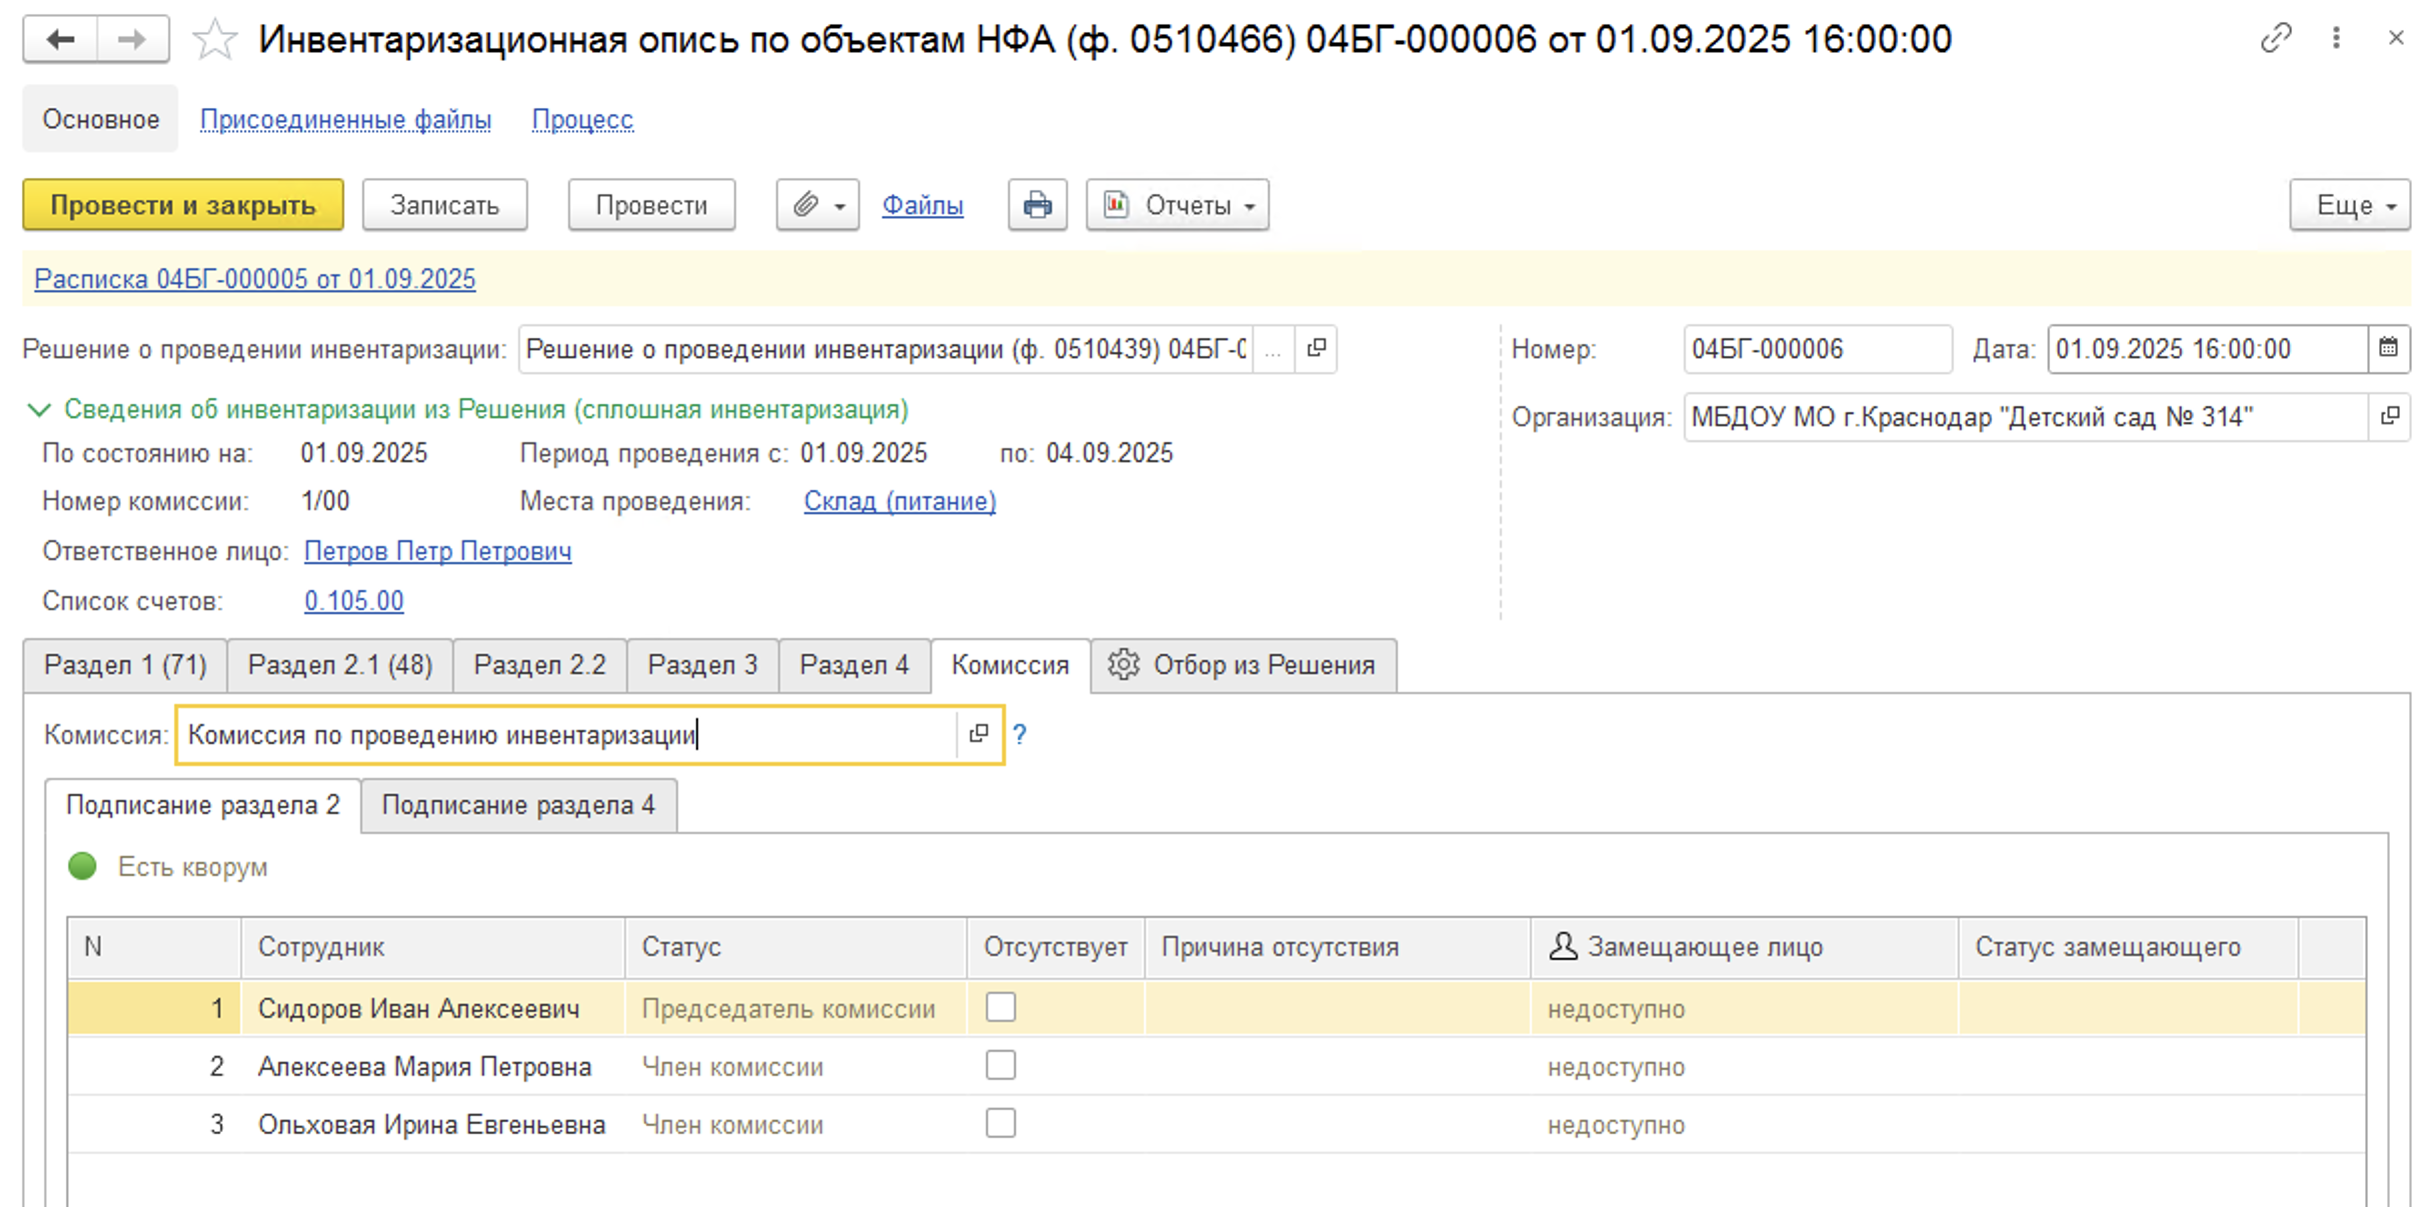
Task: Click into the Номер input field
Action: [x=1816, y=349]
